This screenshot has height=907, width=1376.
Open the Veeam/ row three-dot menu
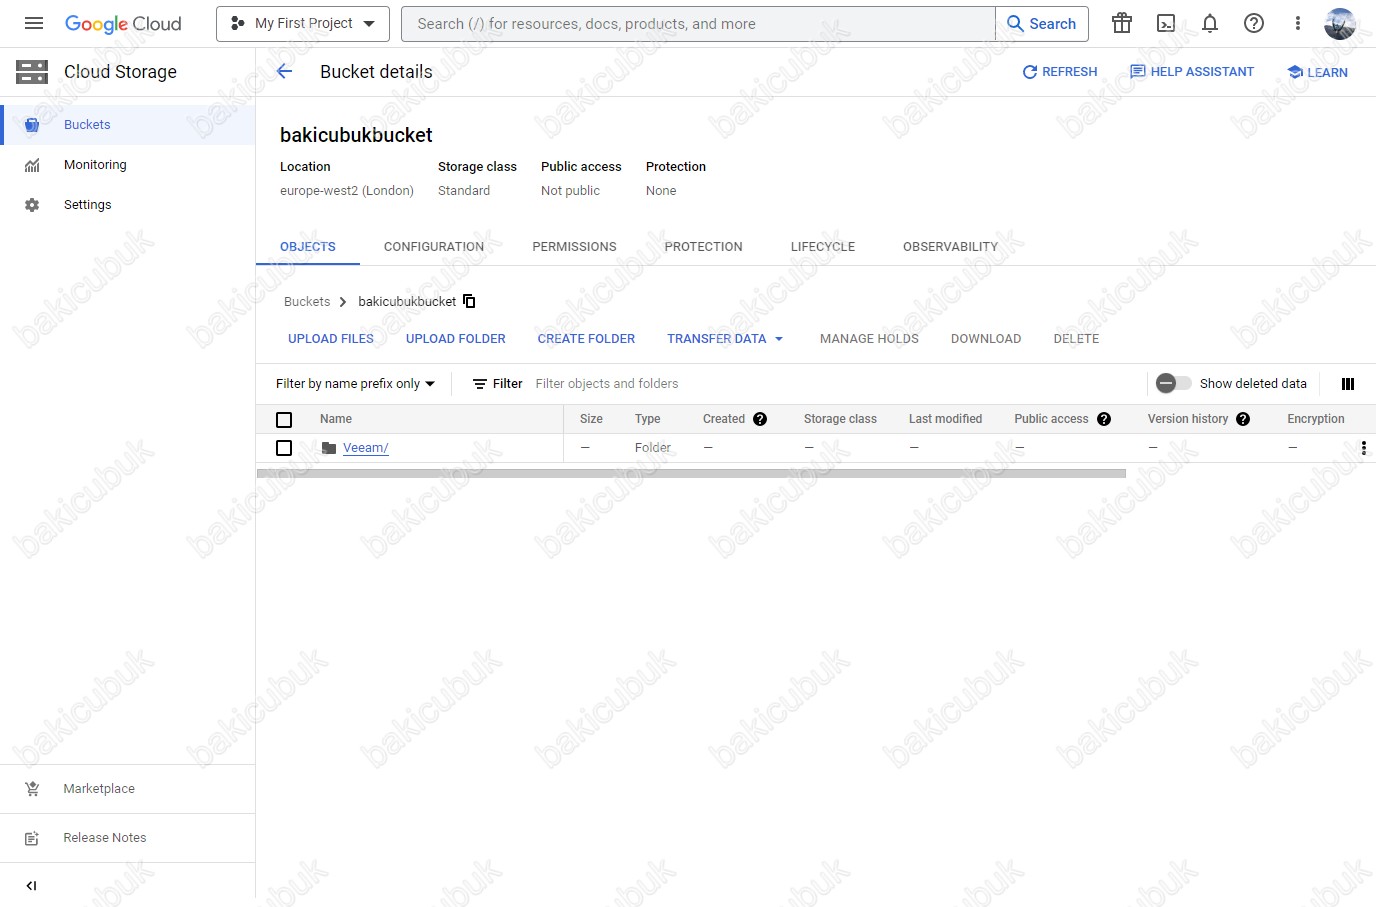[1364, 448]
